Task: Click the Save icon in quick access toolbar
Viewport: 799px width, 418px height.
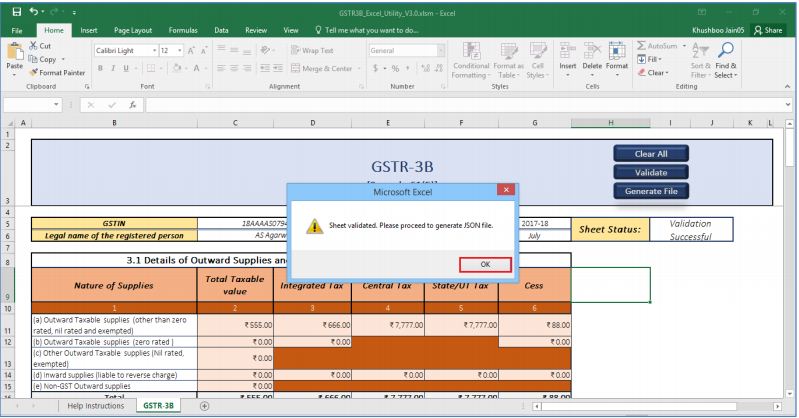Action: click(x=17, y=12)
